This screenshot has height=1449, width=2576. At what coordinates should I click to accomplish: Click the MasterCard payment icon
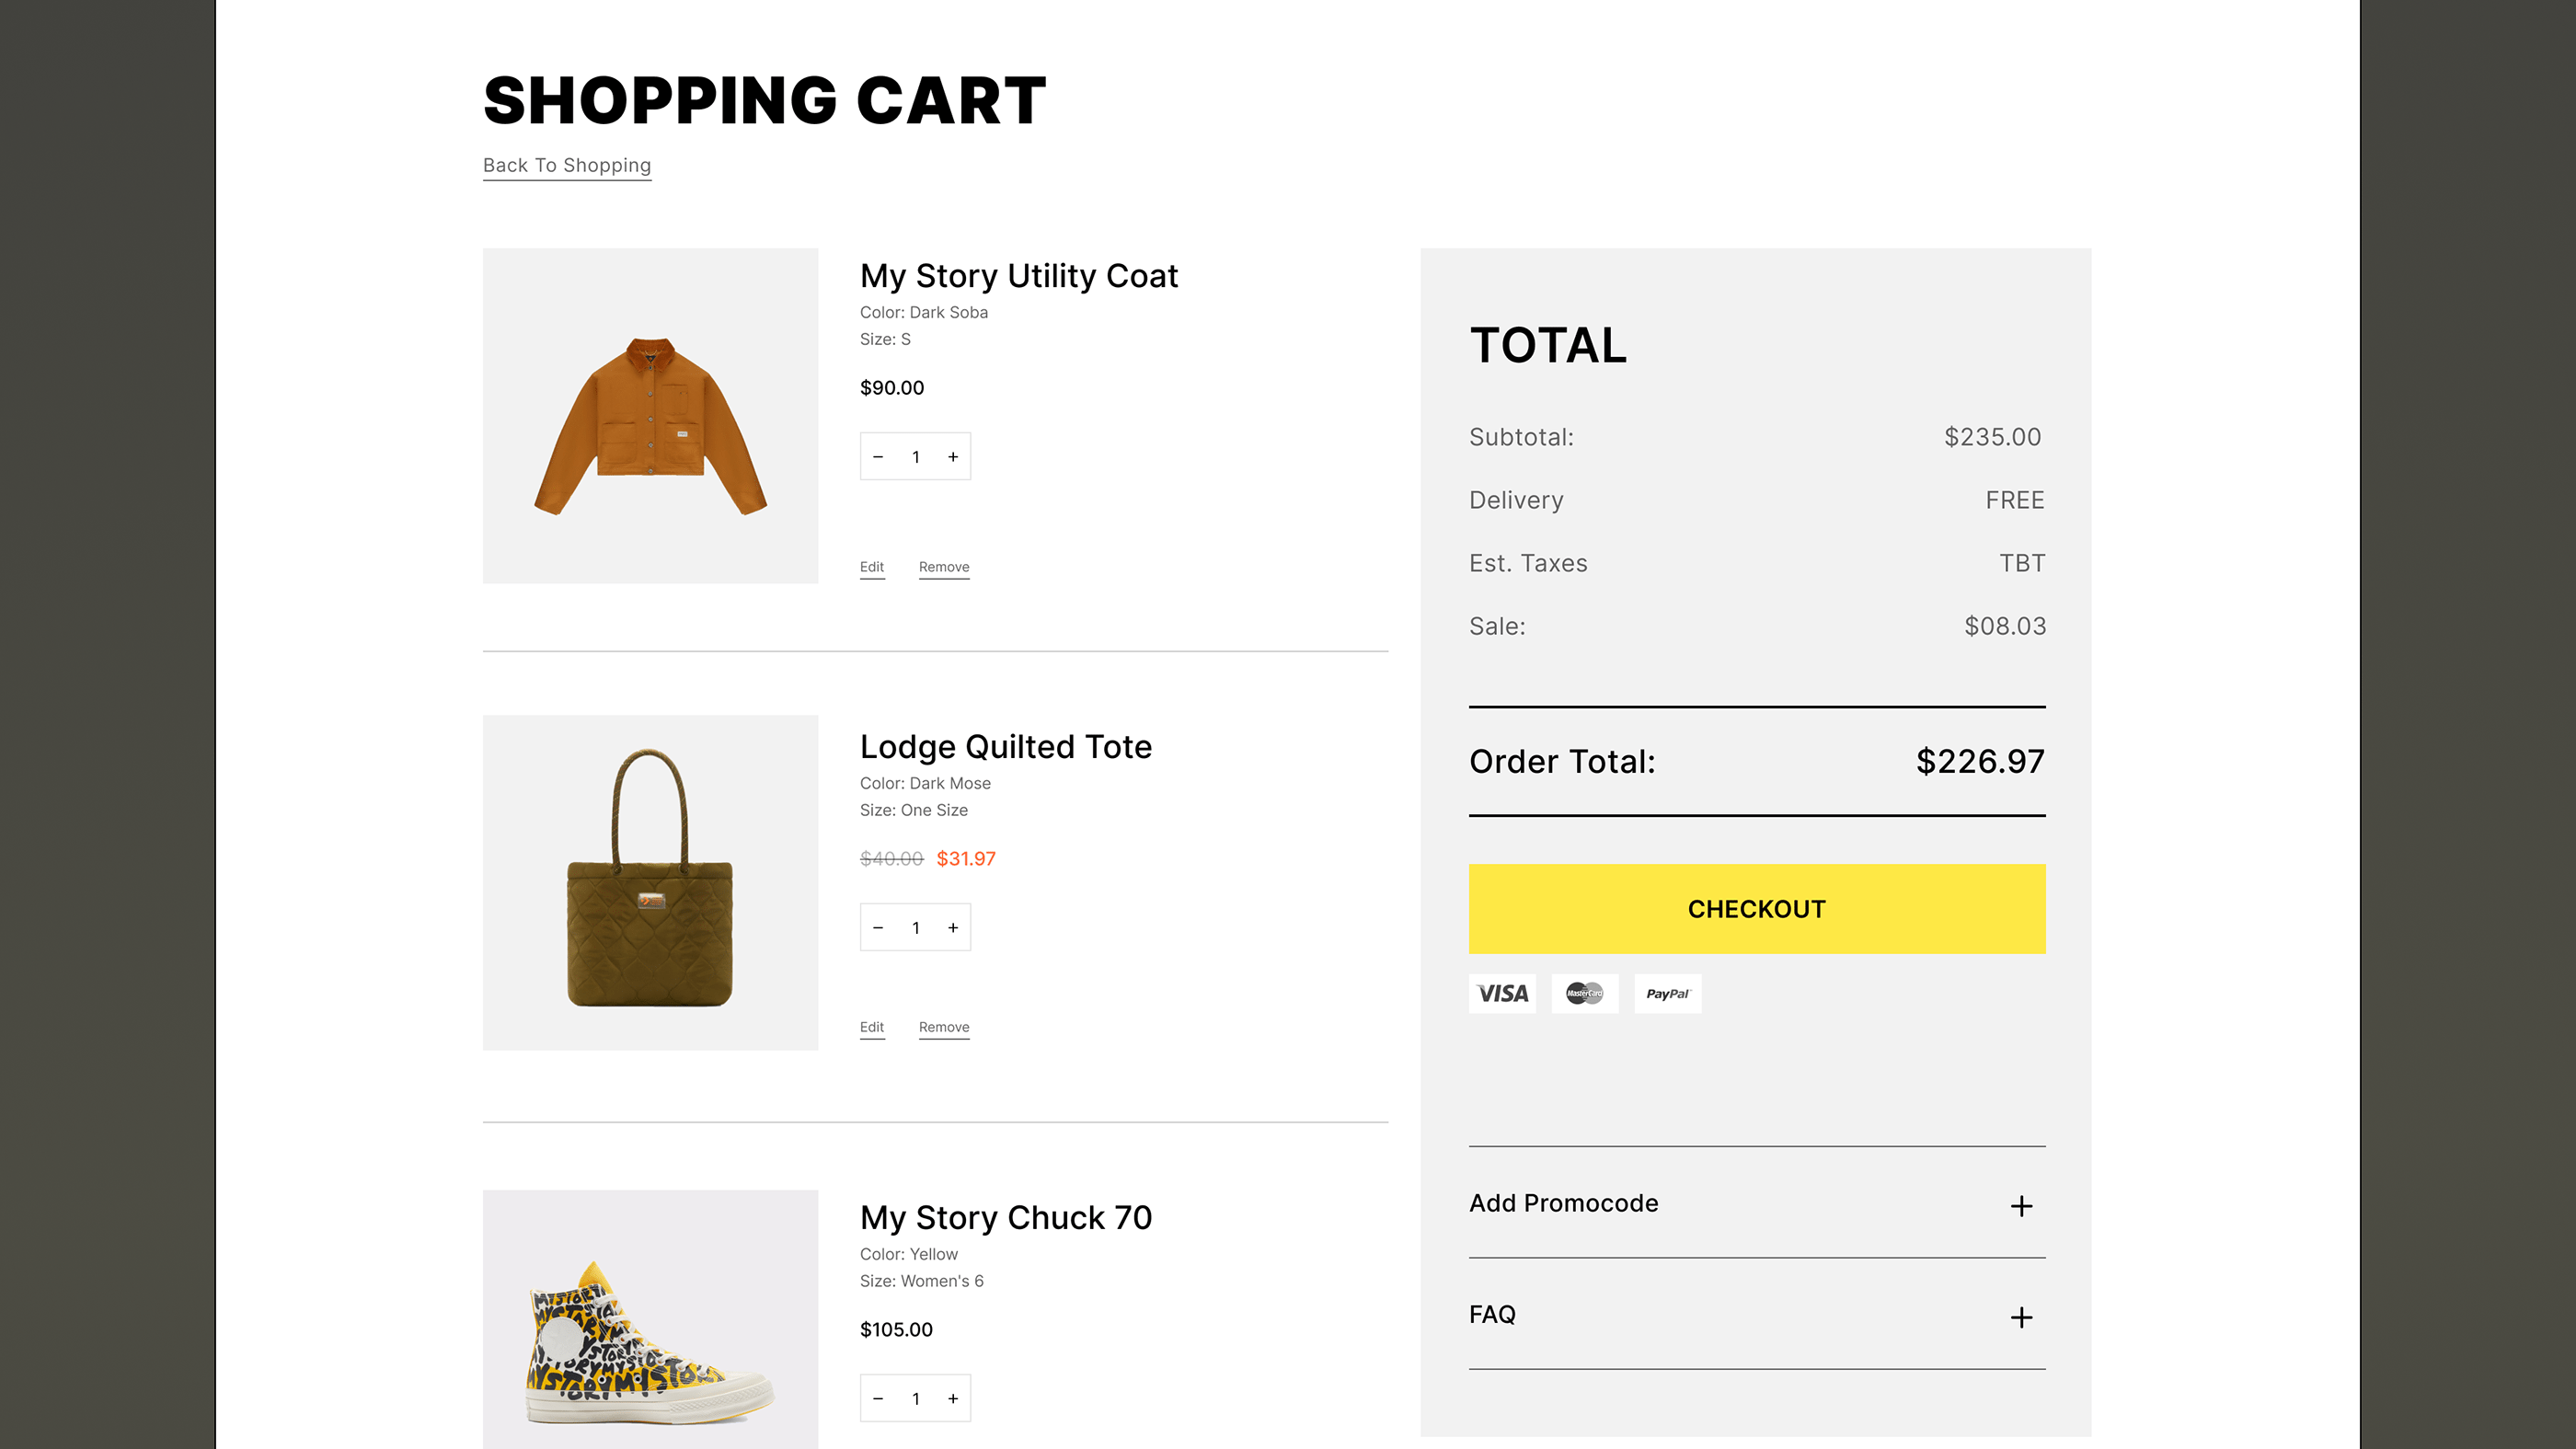[x=1584, y=993]
